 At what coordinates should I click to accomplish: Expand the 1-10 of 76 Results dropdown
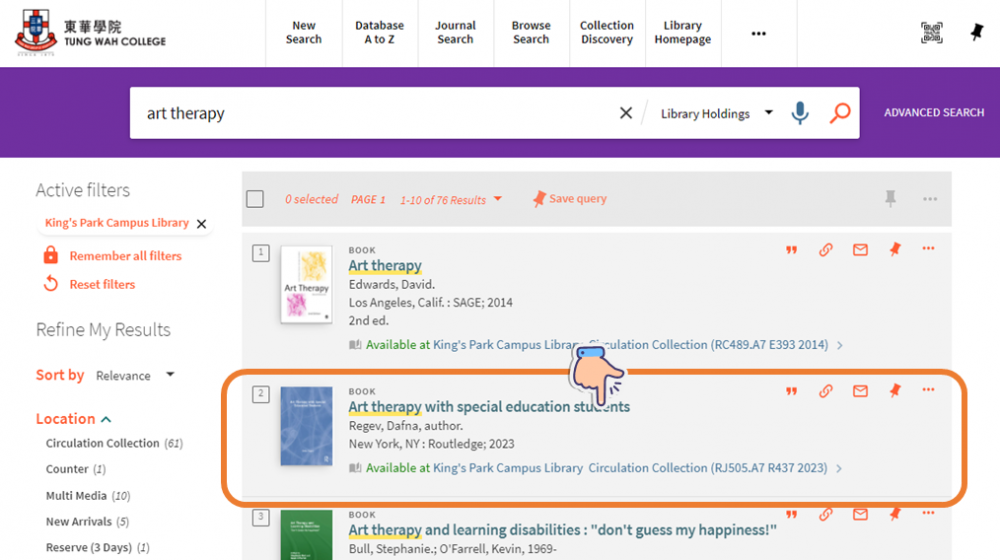tap(451, 200)
